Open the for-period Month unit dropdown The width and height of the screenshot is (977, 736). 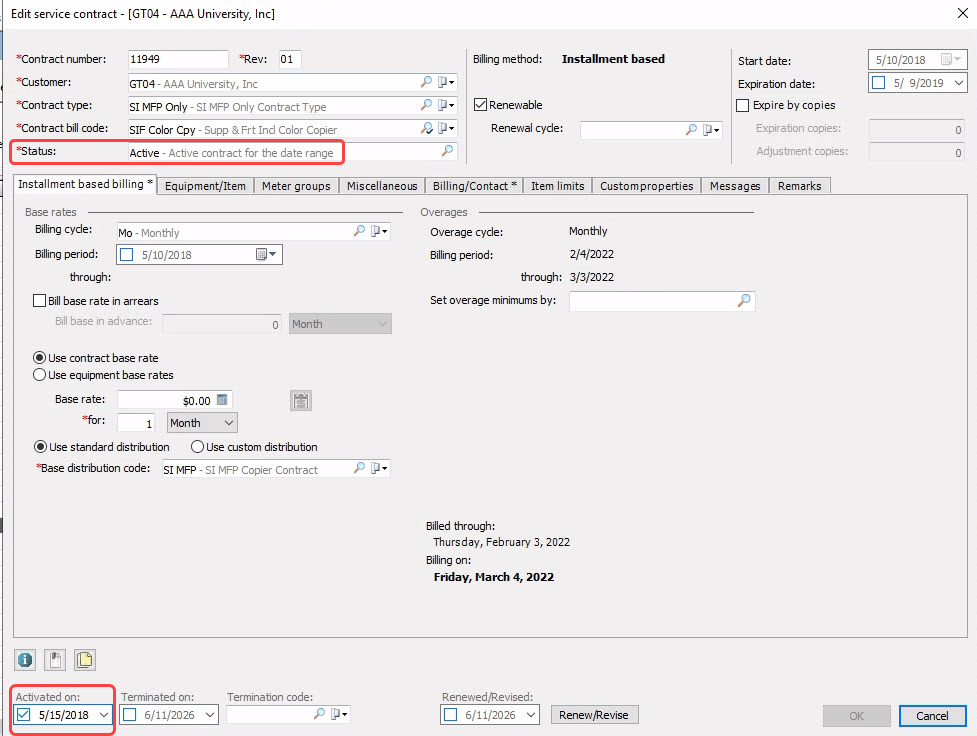[202, 423]
